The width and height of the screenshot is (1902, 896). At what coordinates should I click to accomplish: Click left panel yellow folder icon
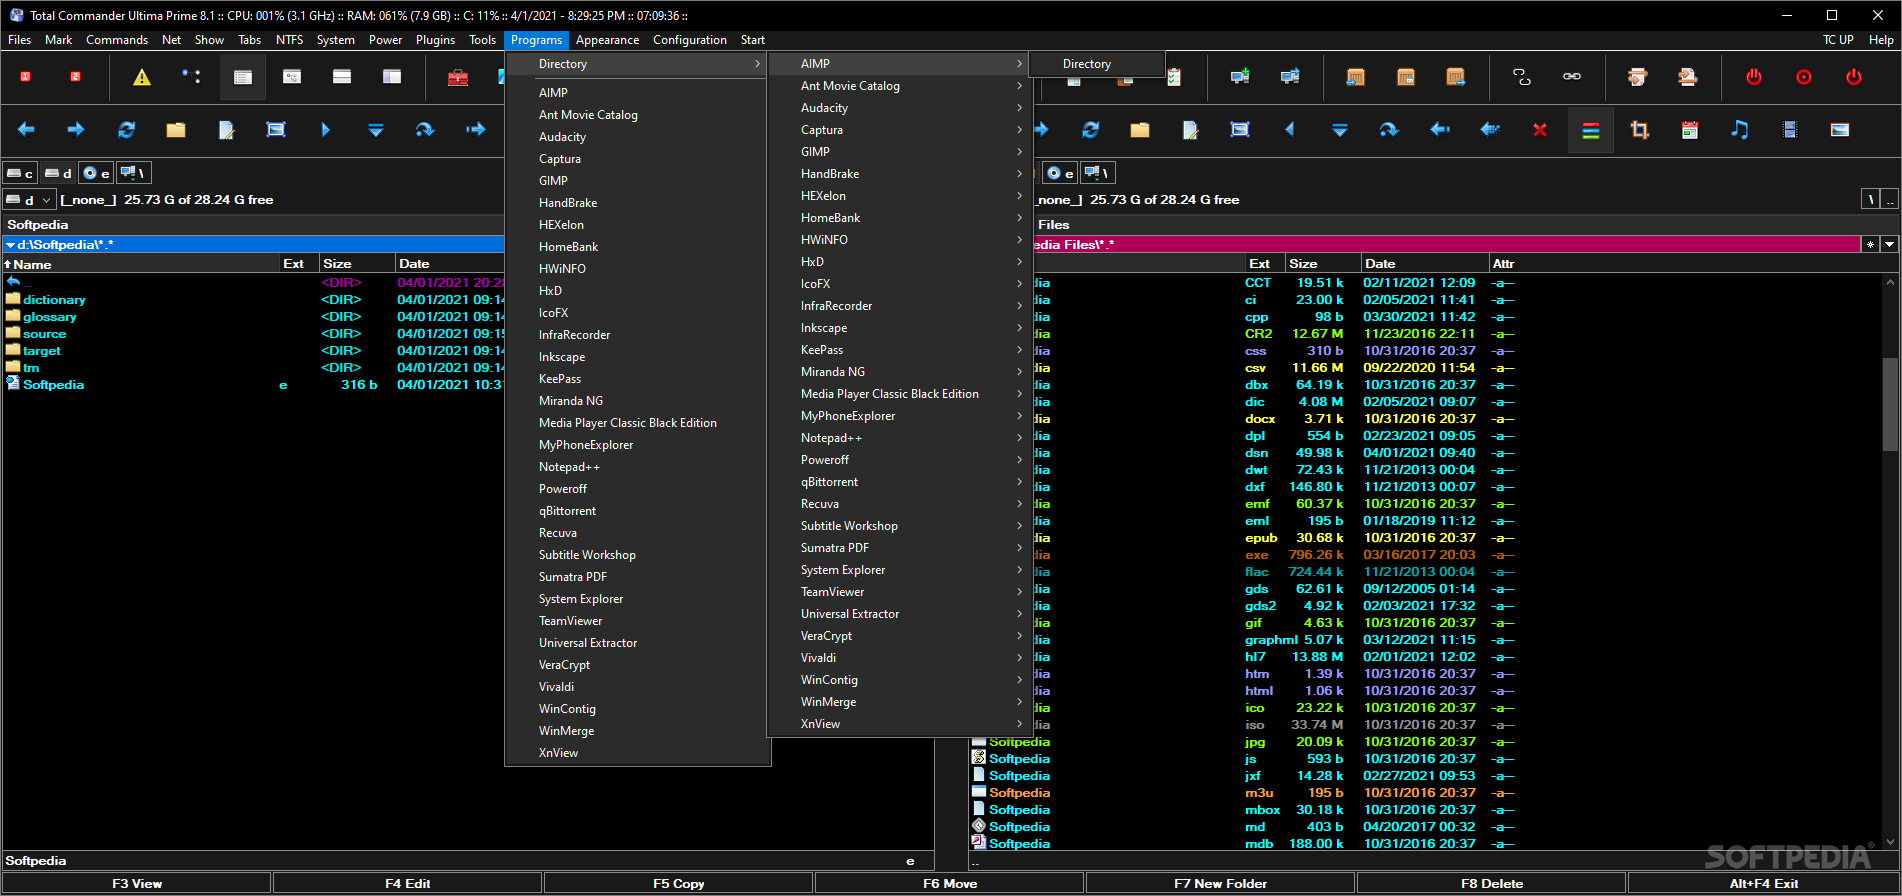pyautogui.click(x=176, y=130)
